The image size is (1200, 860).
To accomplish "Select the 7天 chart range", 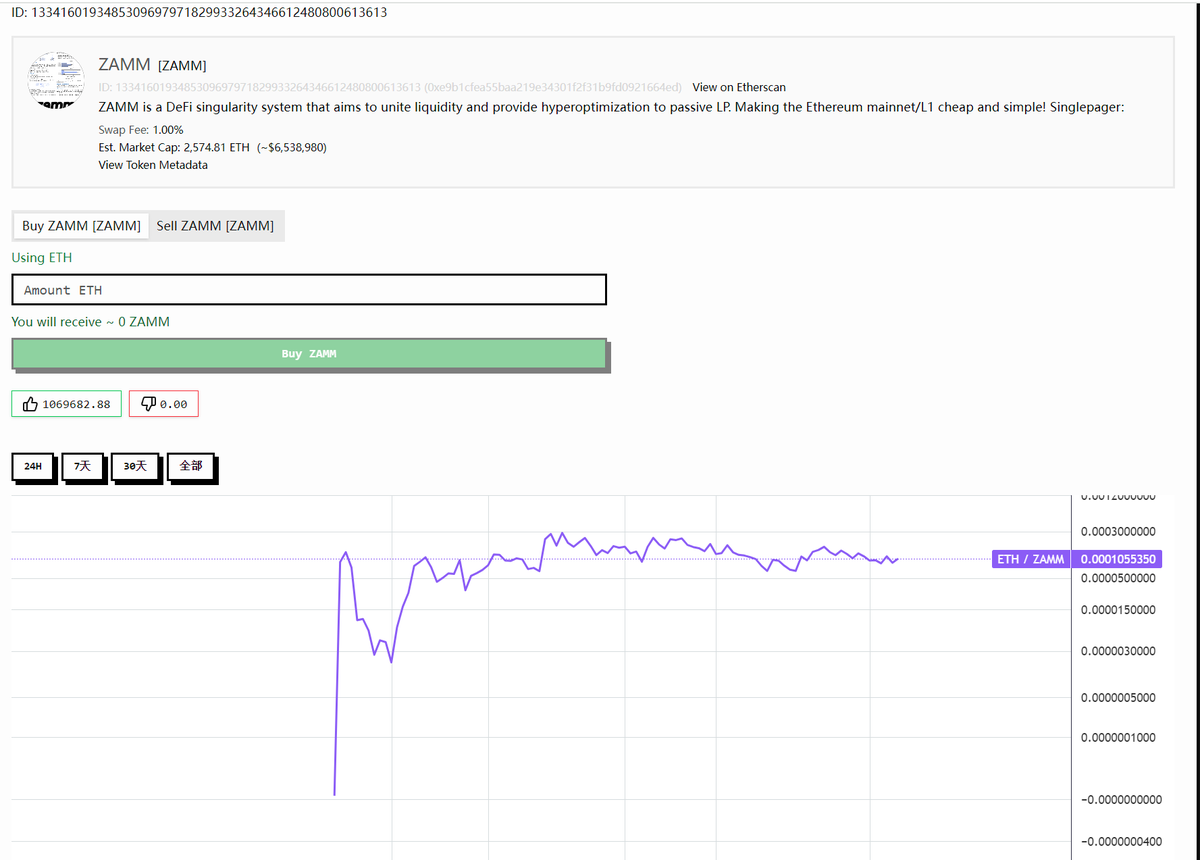I will [82, 466].
